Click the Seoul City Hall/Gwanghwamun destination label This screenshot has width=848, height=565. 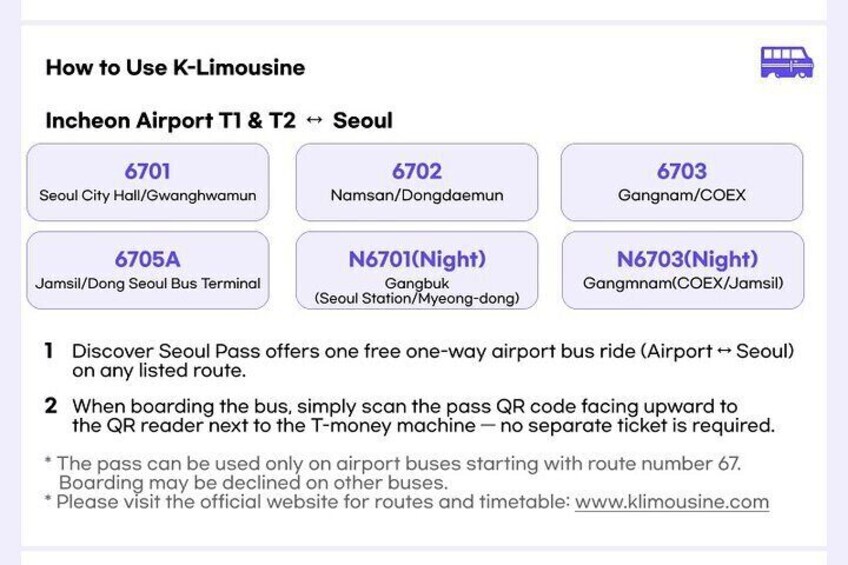point(148,196)
